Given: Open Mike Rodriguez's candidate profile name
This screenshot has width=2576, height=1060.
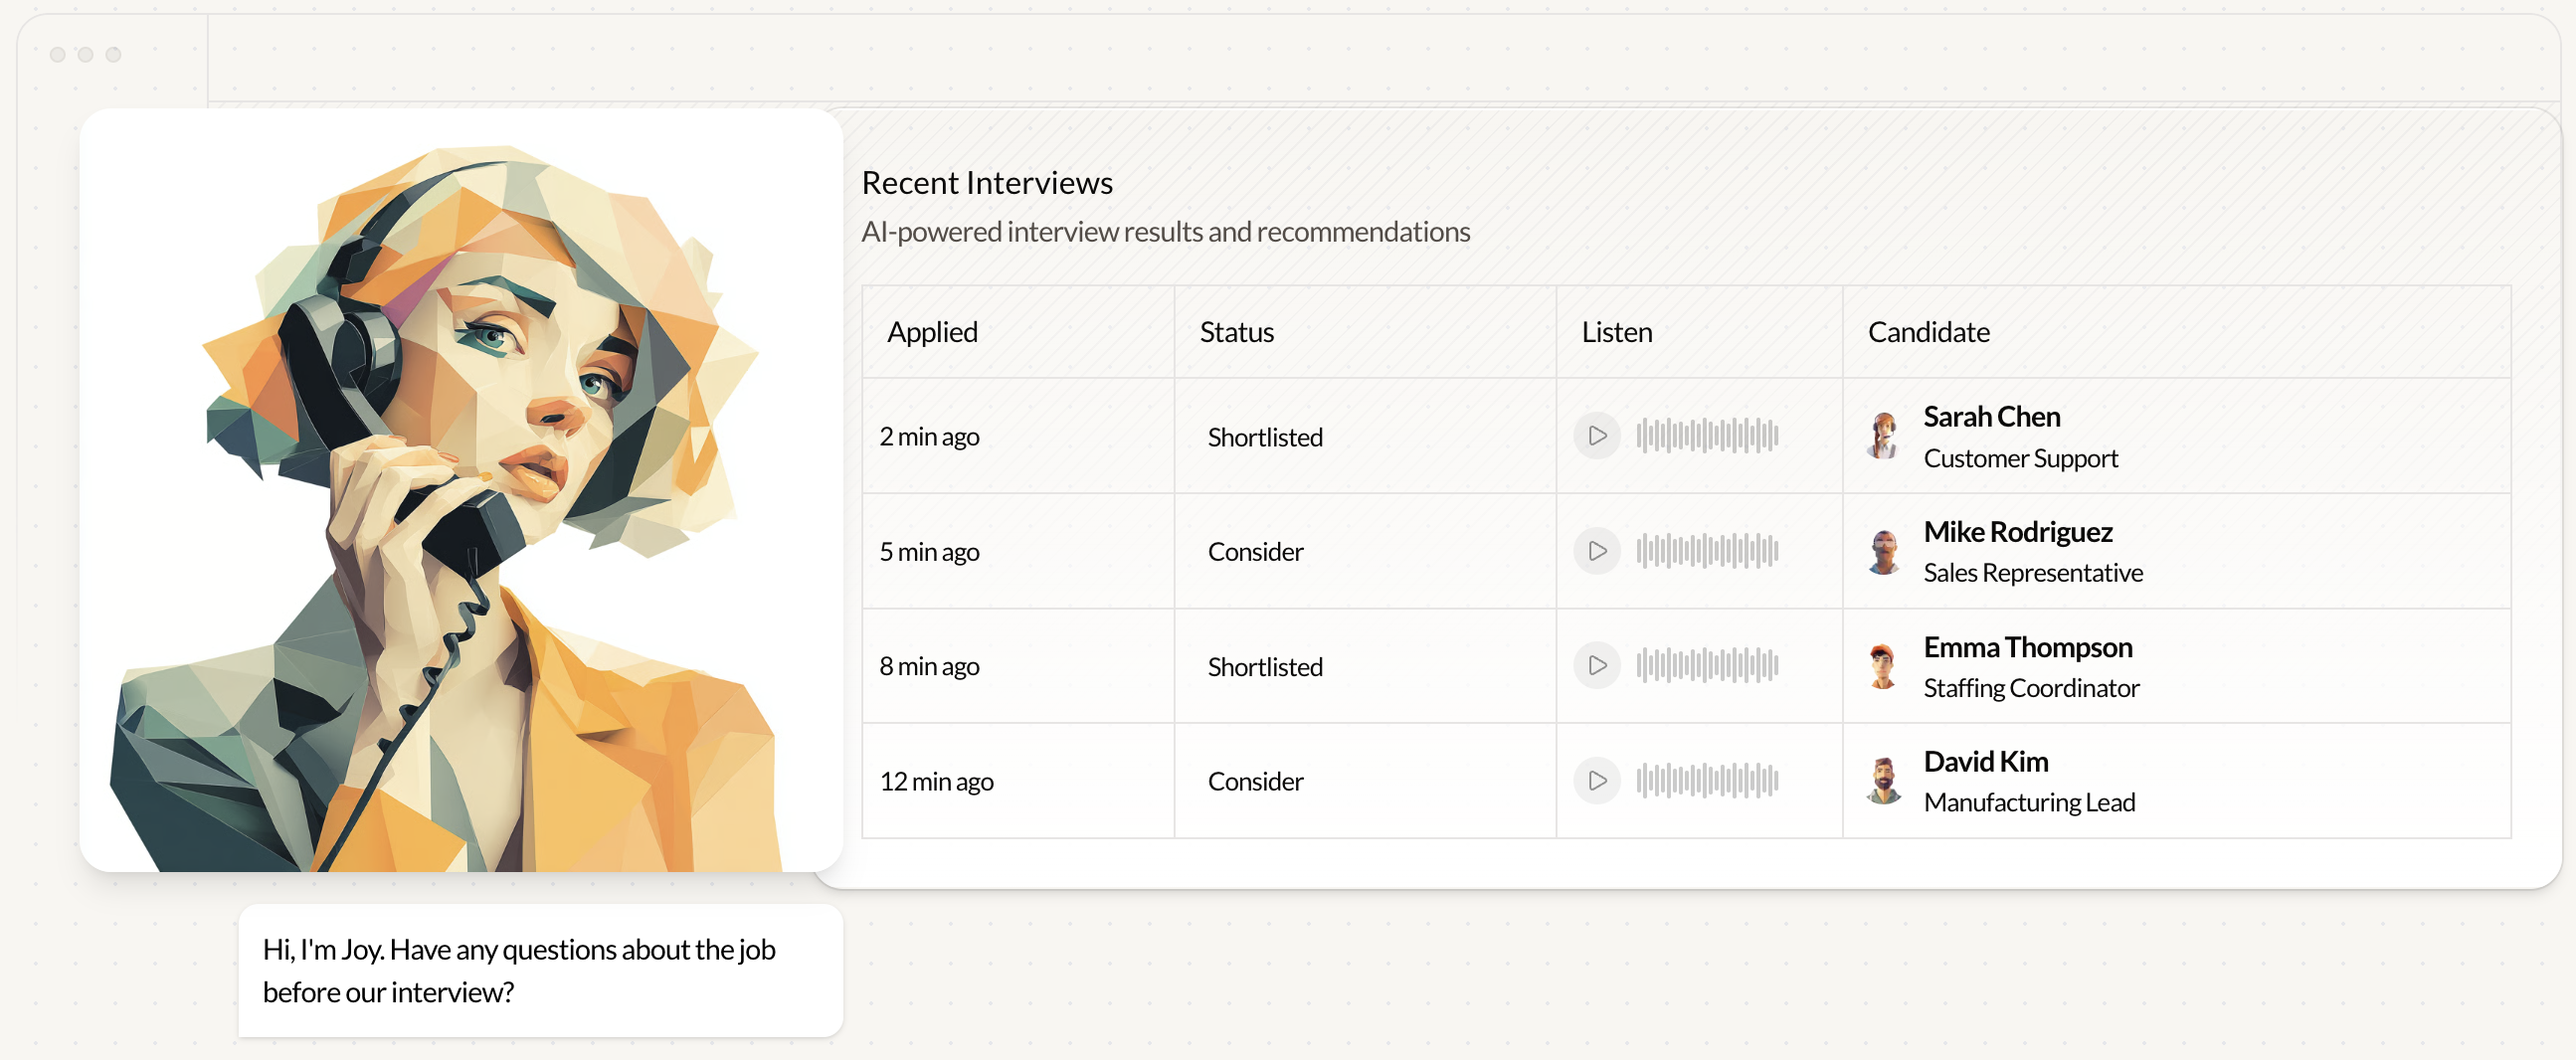Looking at the screenshot, I should point(2017,532).
